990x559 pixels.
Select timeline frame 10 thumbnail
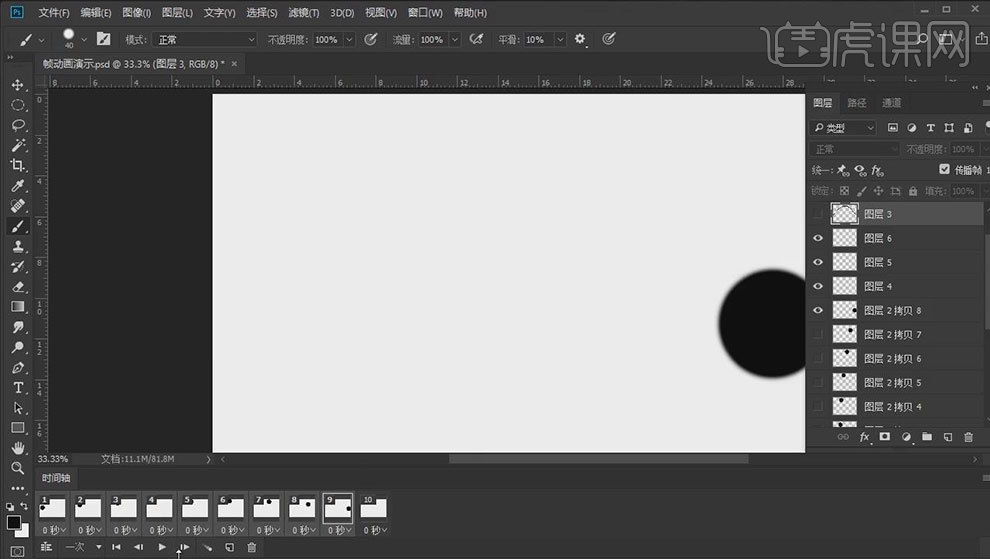point(373,508)
